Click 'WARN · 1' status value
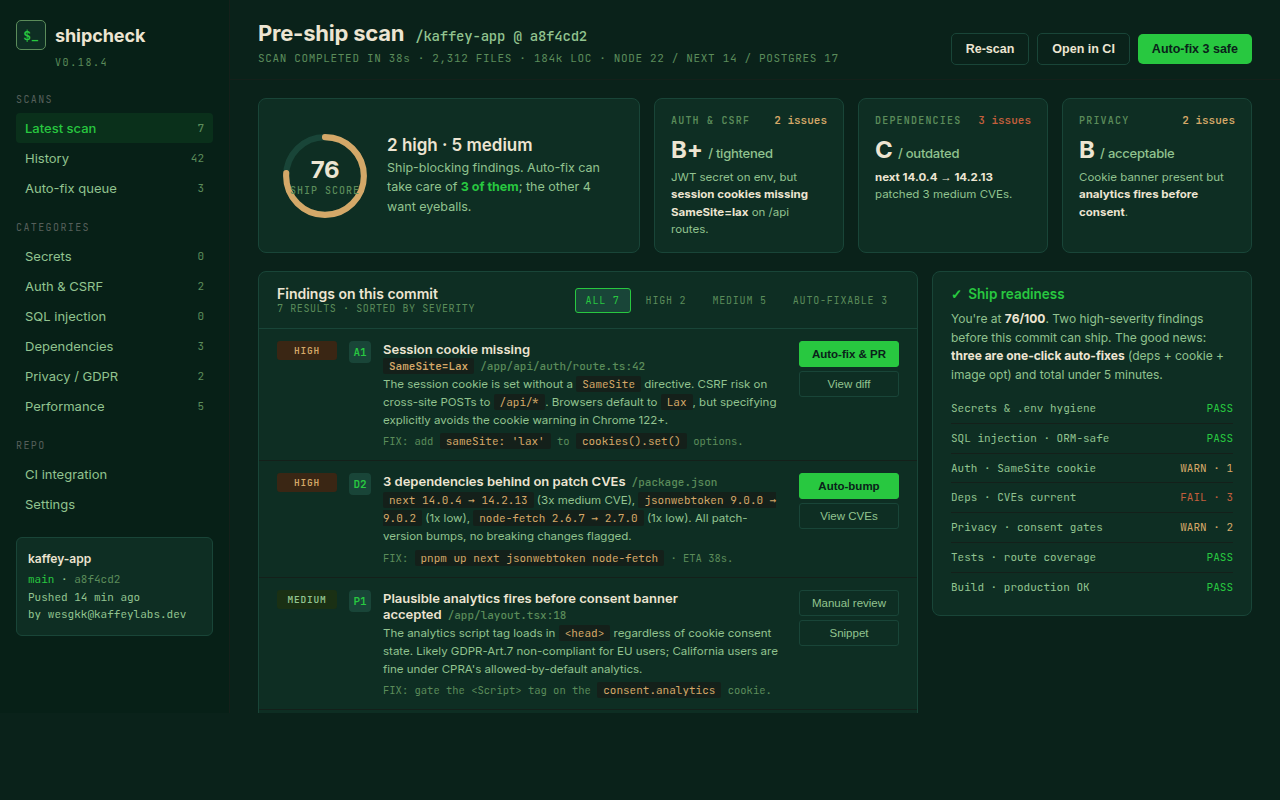The image size is (1280, 800). coord(1207,468)
